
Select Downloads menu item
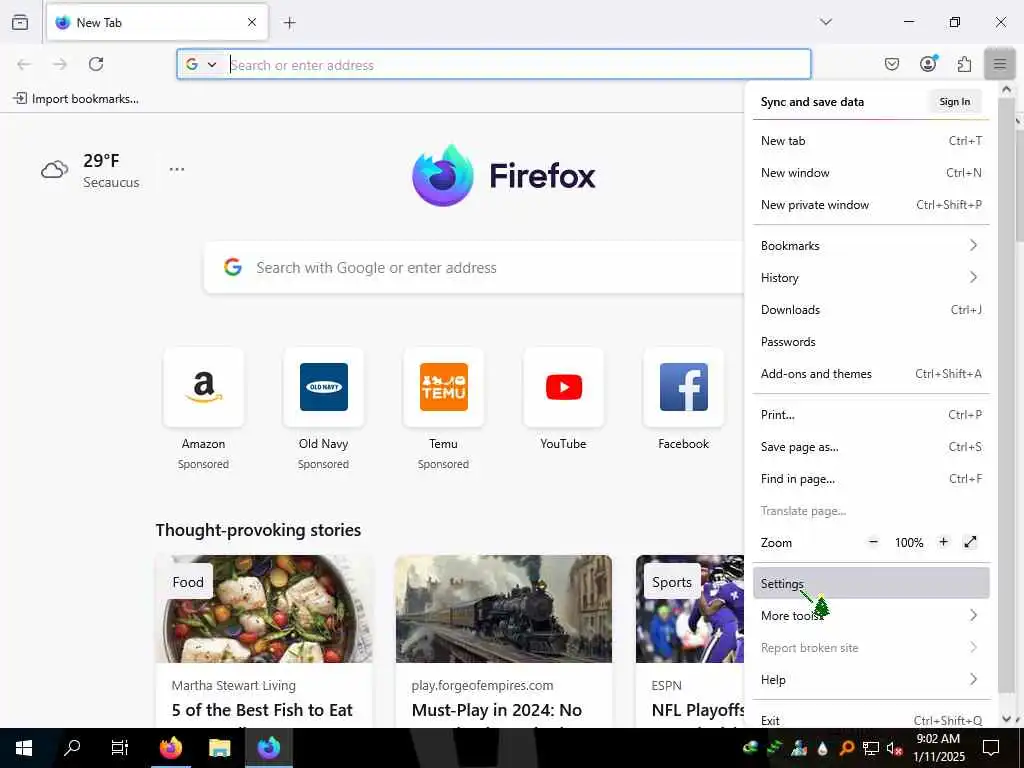coord(871,310)
